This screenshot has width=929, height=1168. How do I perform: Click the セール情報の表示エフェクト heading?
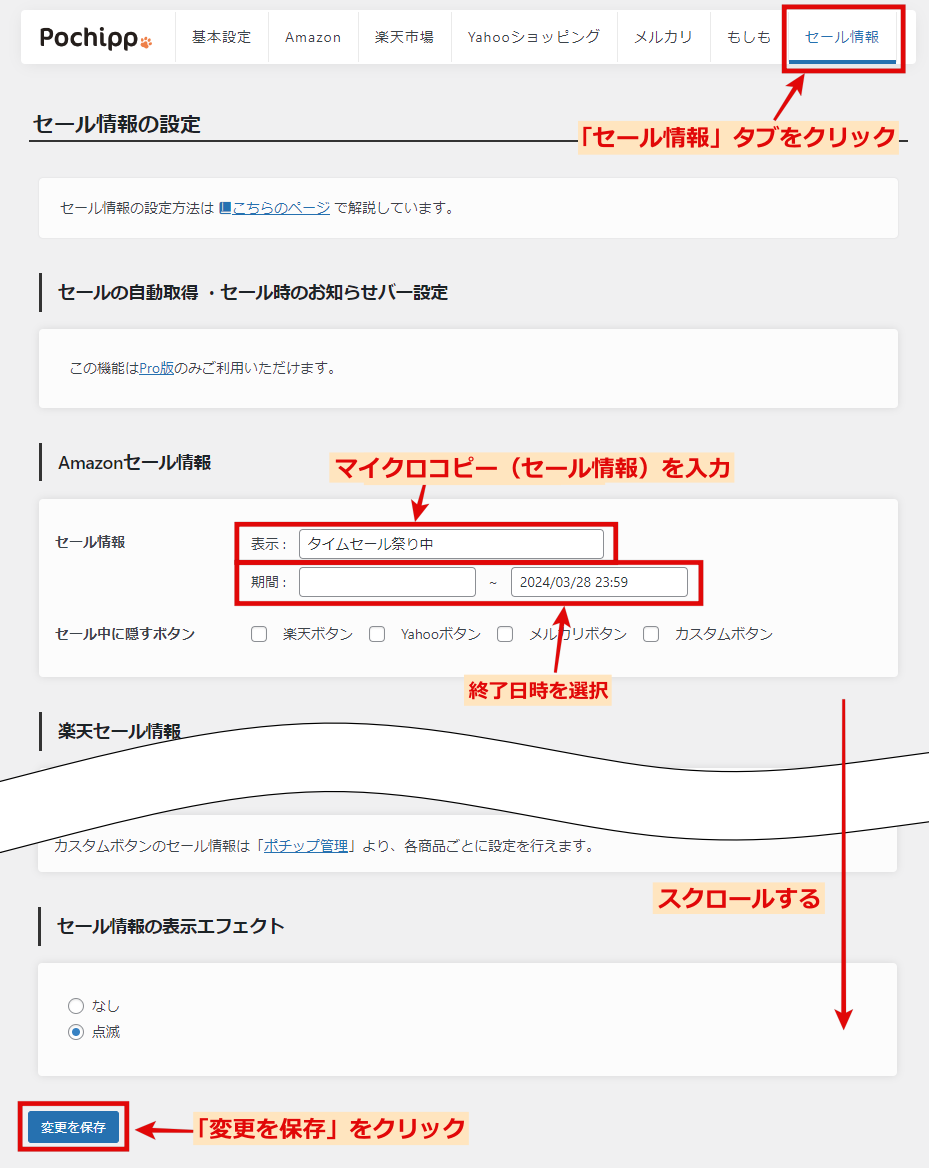point(171,926)
